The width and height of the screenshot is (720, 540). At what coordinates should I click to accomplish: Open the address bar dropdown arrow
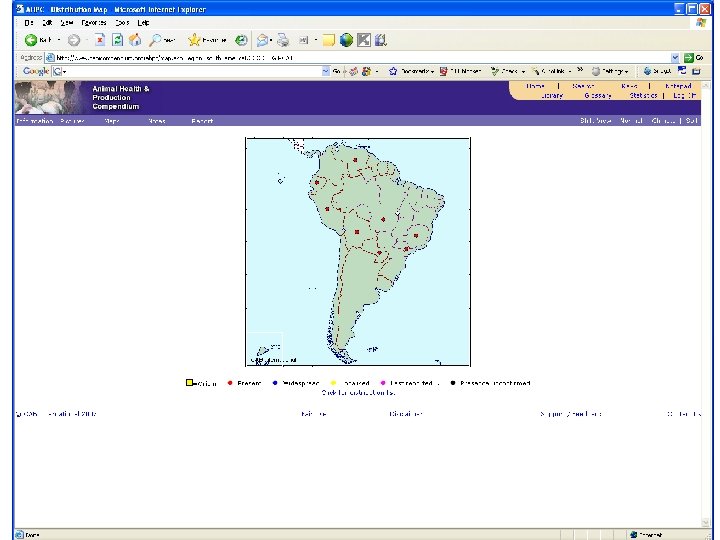[675, 58]
